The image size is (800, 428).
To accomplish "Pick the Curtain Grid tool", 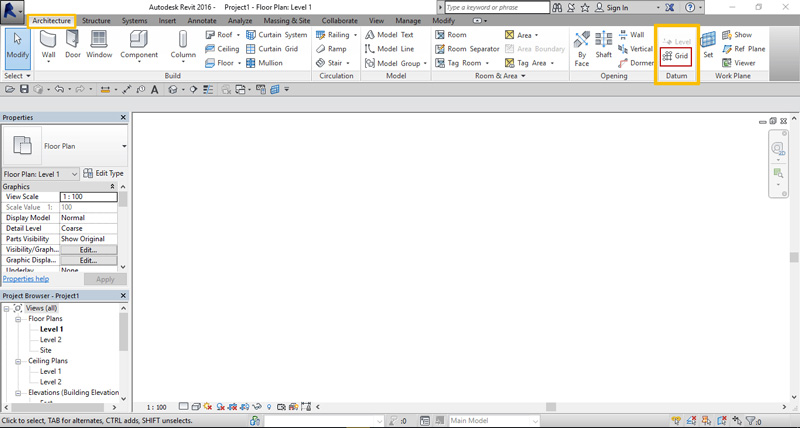I will 272,49.
